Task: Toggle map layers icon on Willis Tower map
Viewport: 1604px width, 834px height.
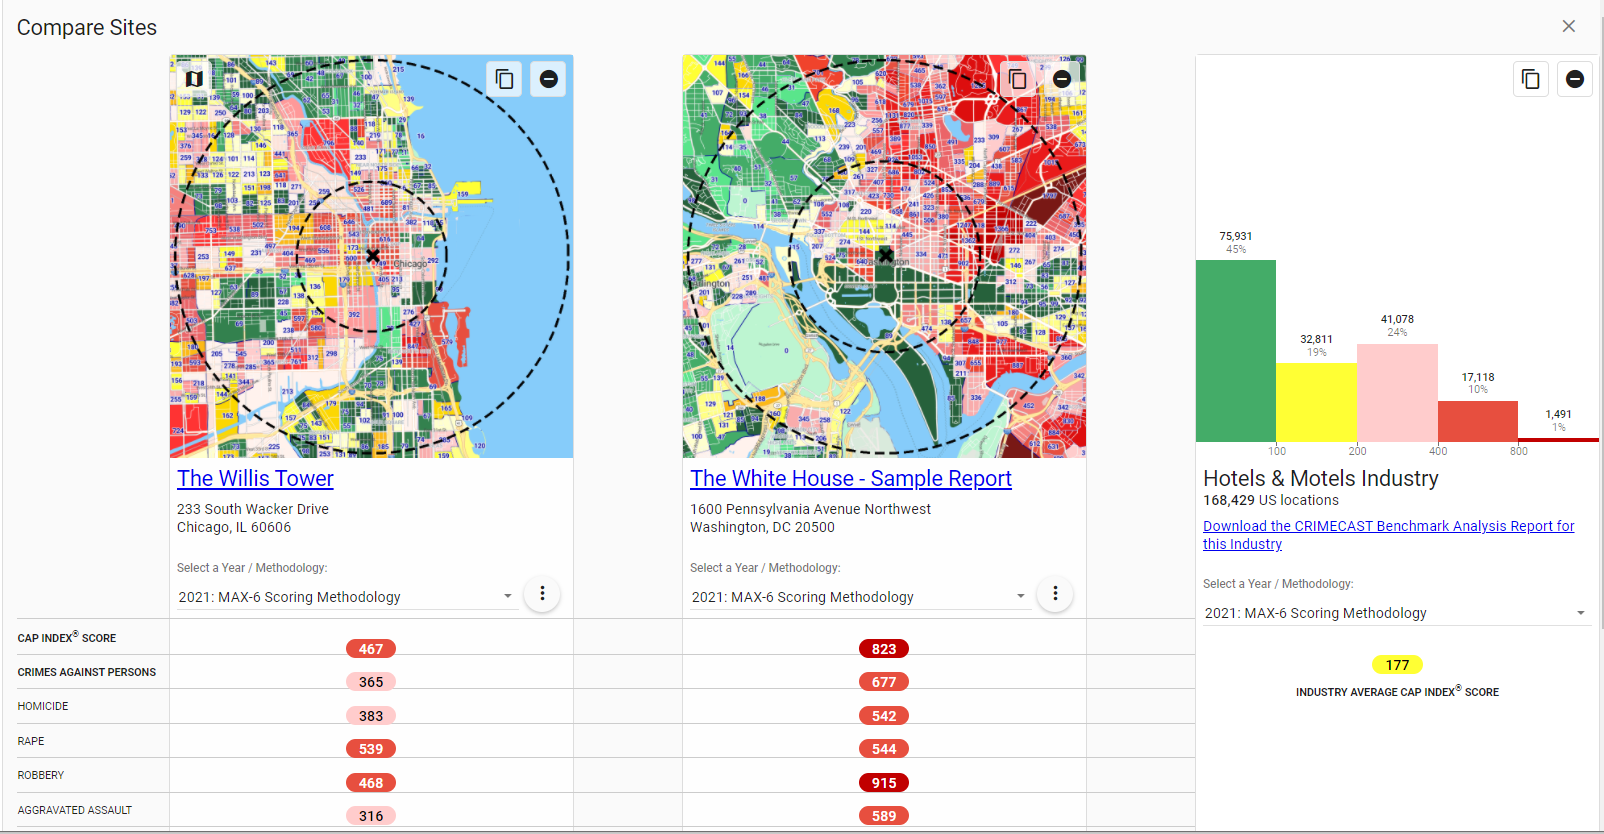Action: (x=195, y=79)
